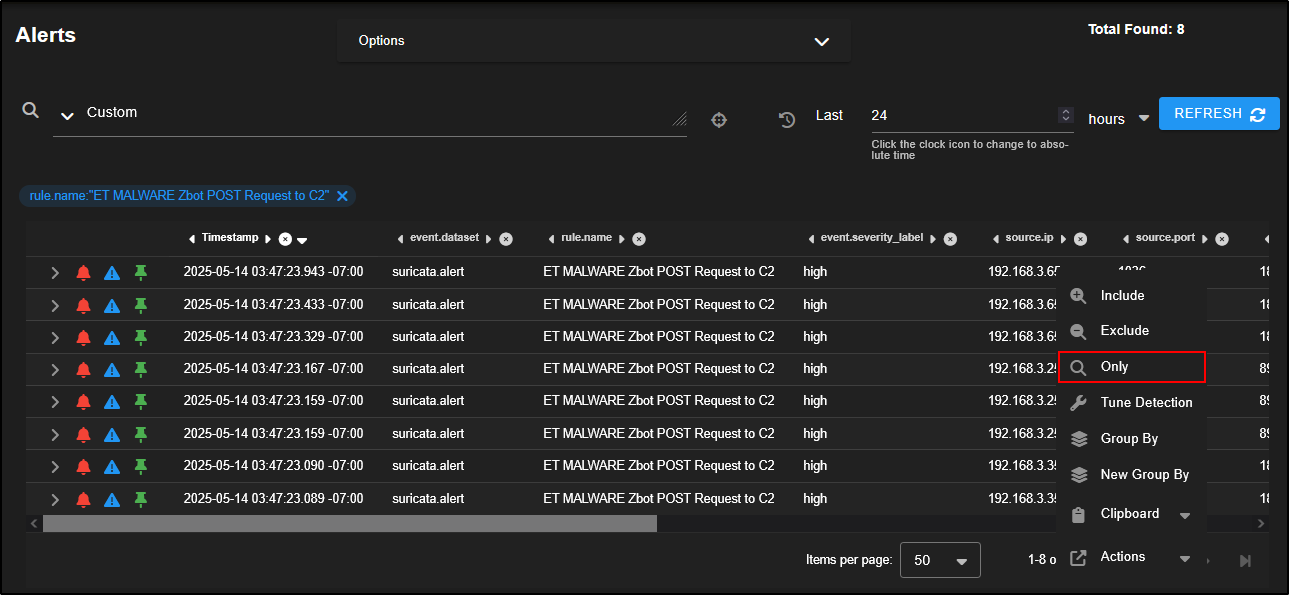Select Exclude from the context menu
Screen dimensions: 1289x595
pos(1124,331)
